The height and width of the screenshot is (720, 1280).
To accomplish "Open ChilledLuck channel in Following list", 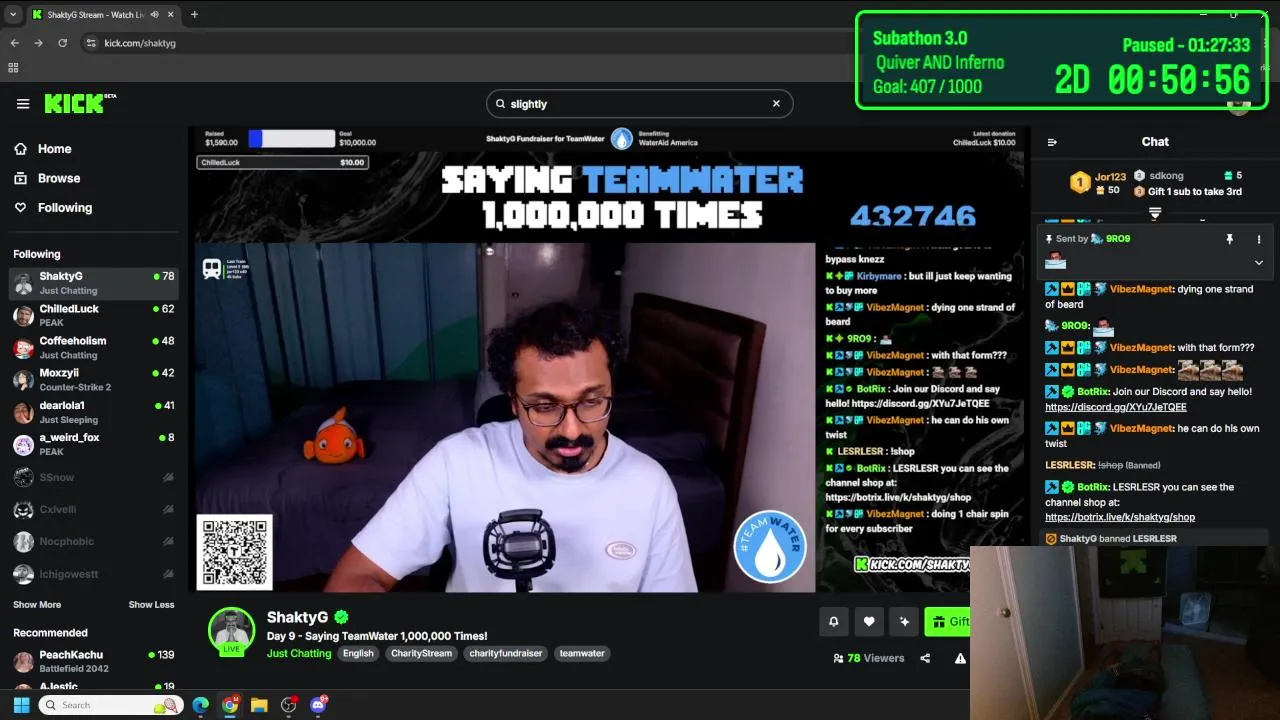I will point(94,315).
